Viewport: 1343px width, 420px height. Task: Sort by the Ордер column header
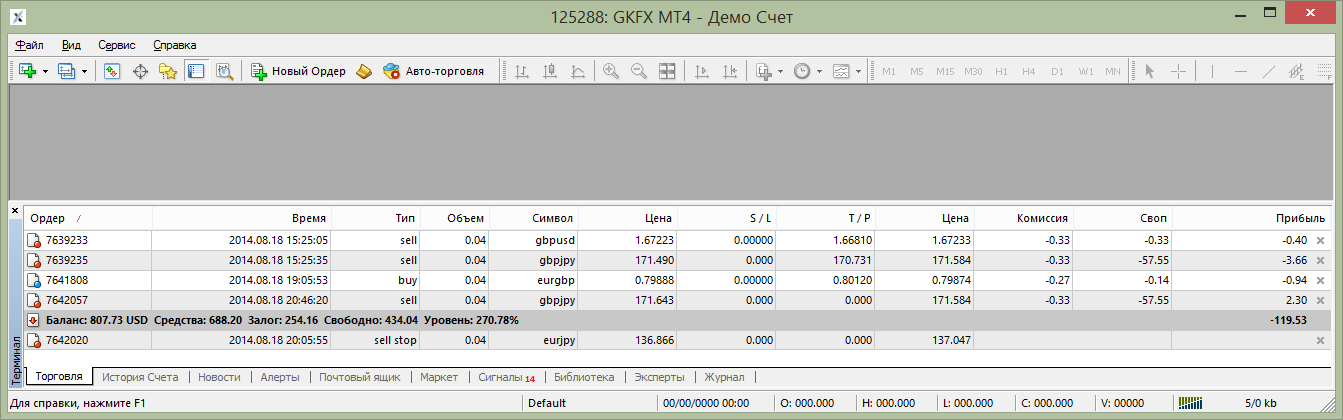88,218
